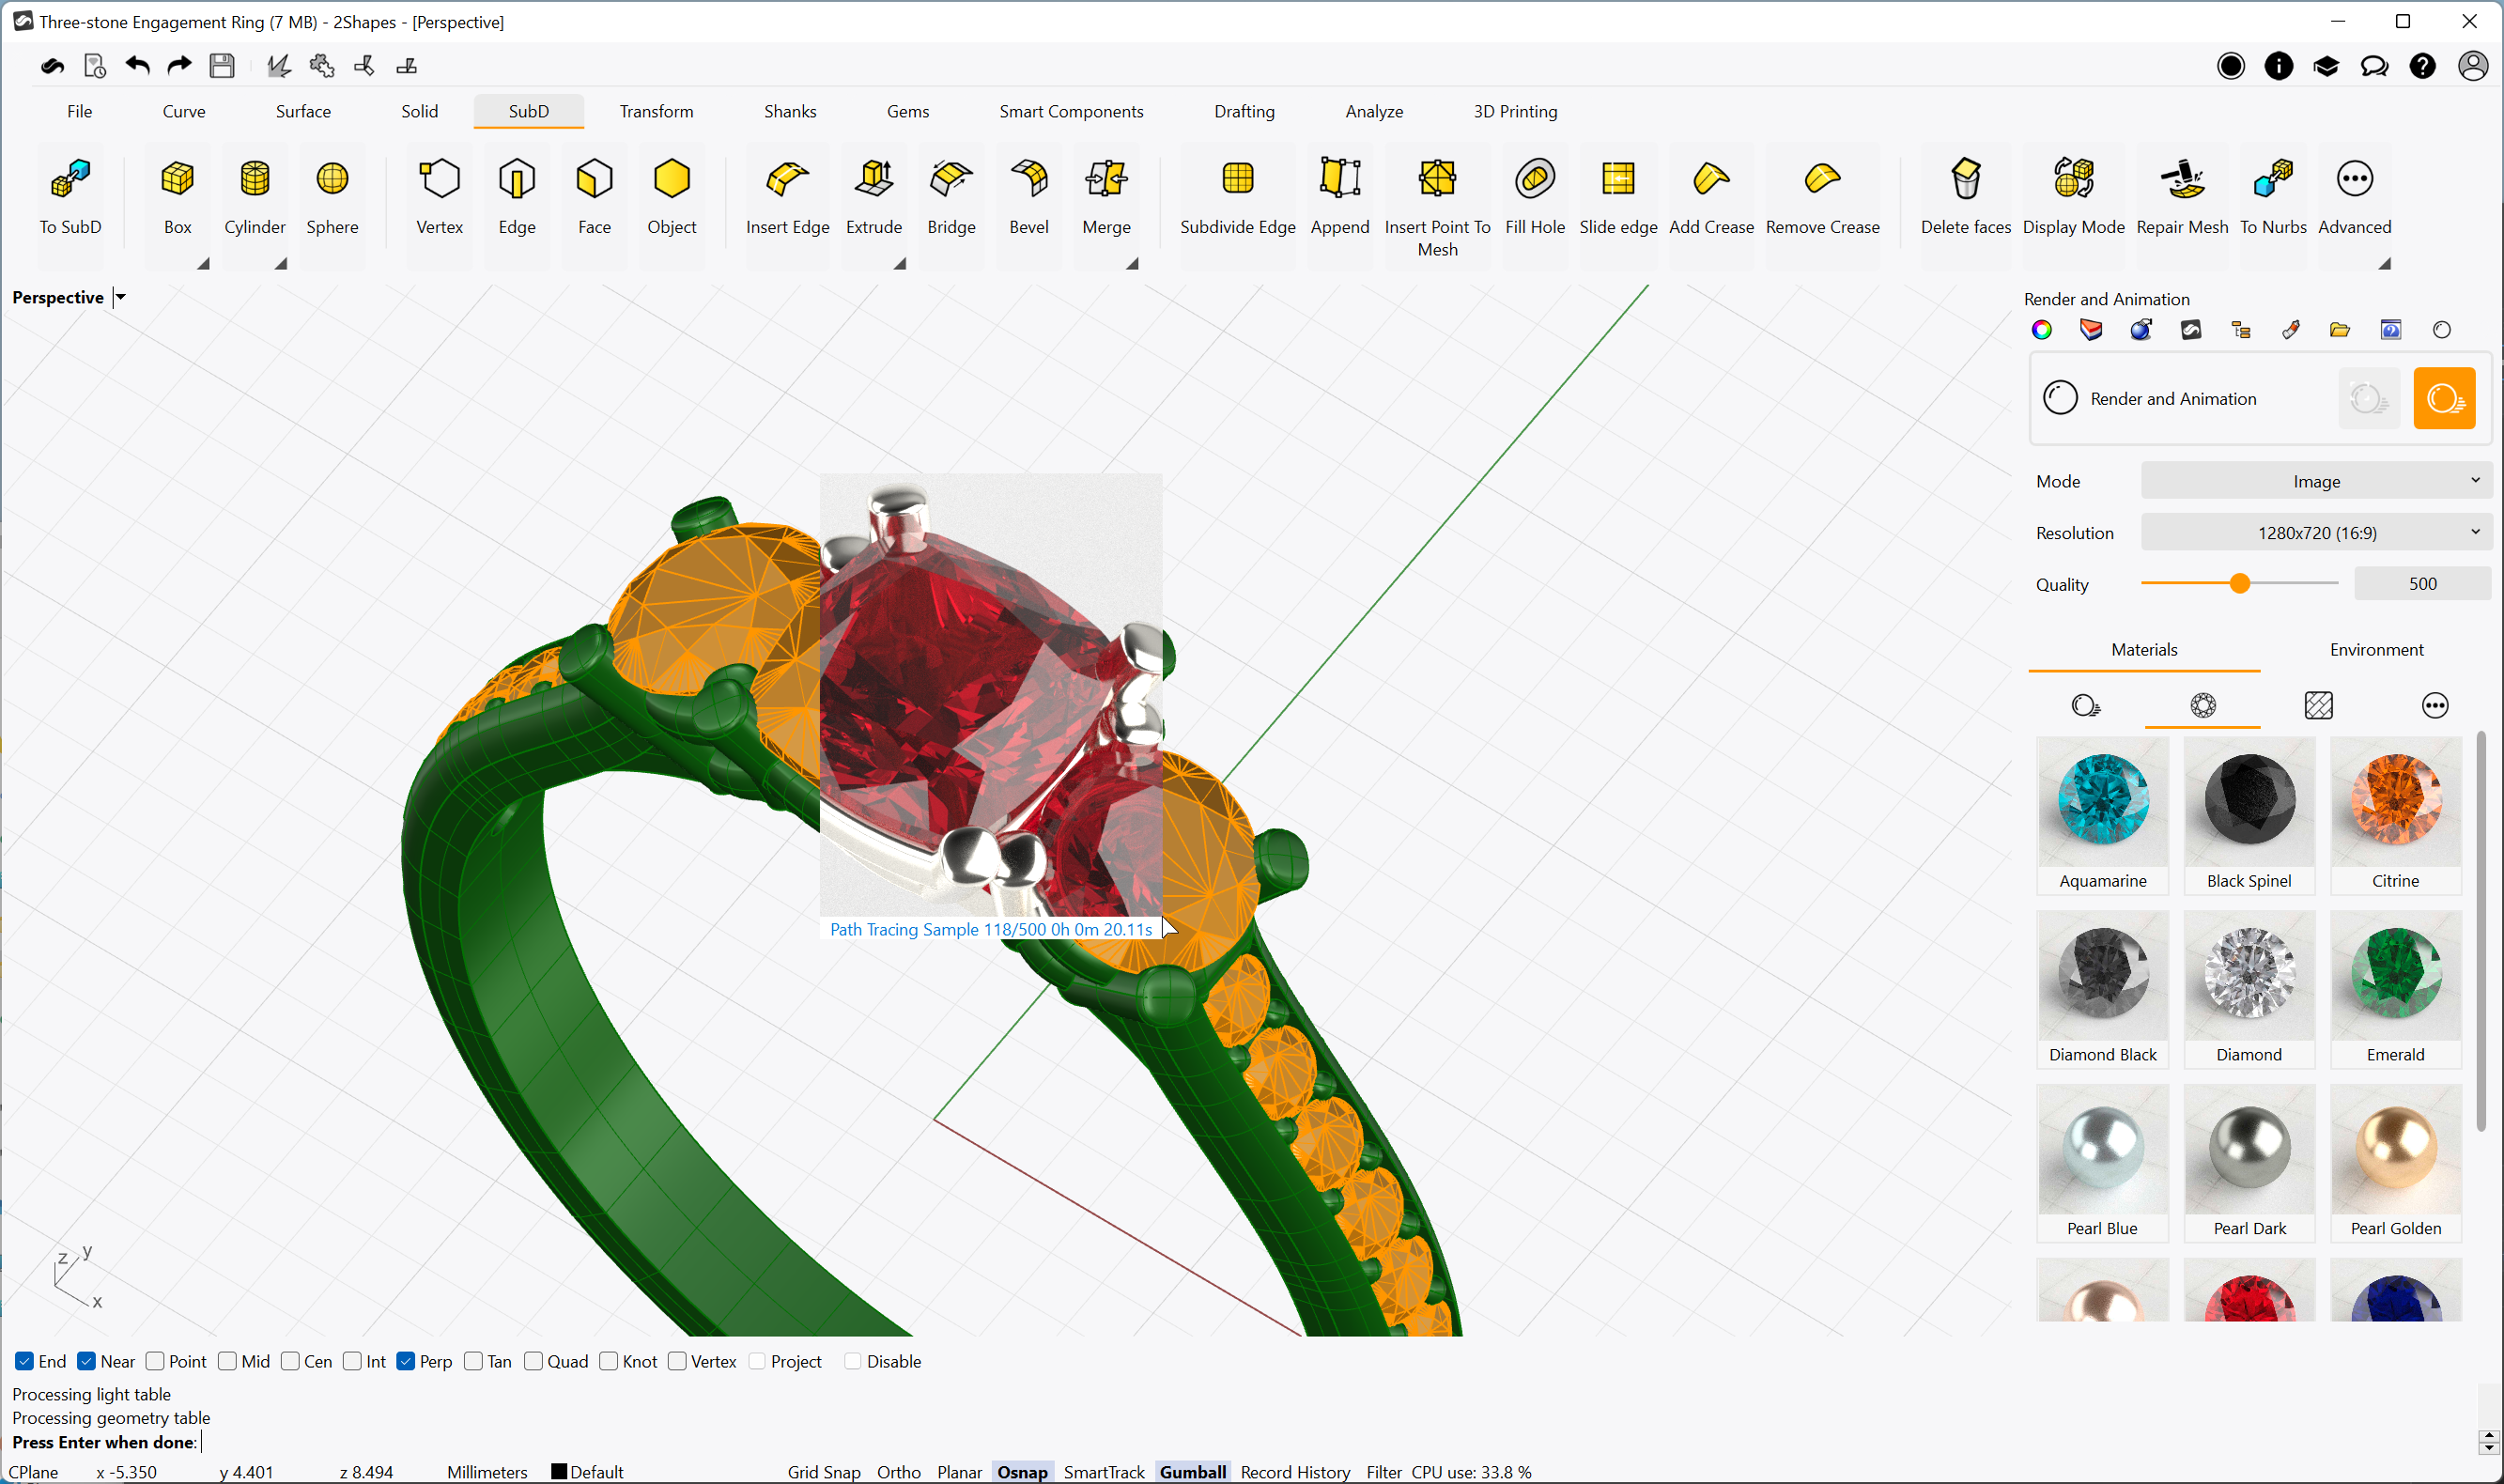Toggle Osnap in status bar
Image resolution: width=2504 pixels, height=1484 pixels.
tap(1021, 1471)
